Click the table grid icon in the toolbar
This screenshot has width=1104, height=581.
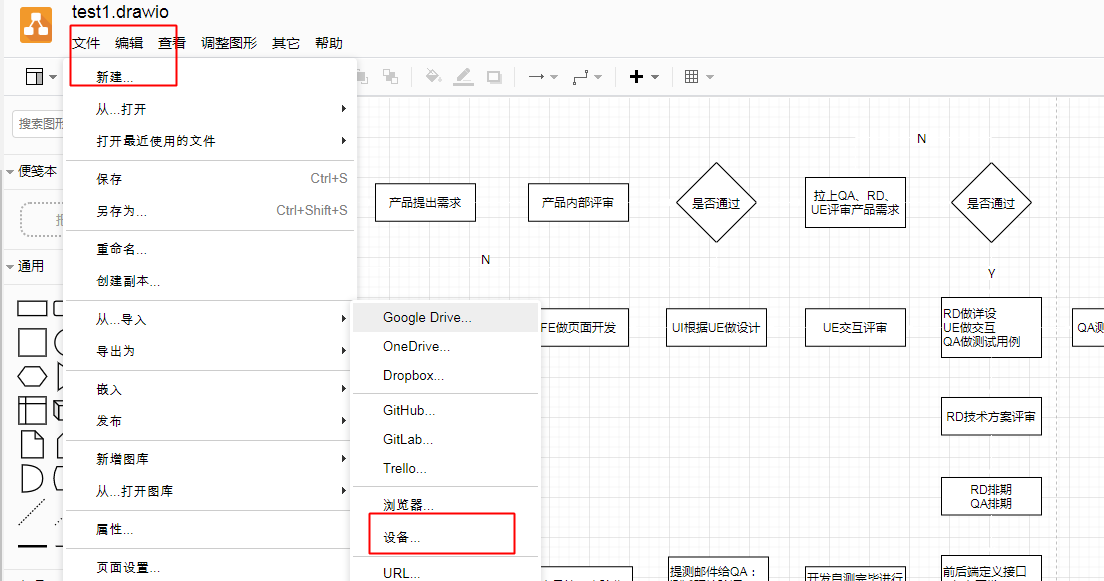tap(690, 76)
